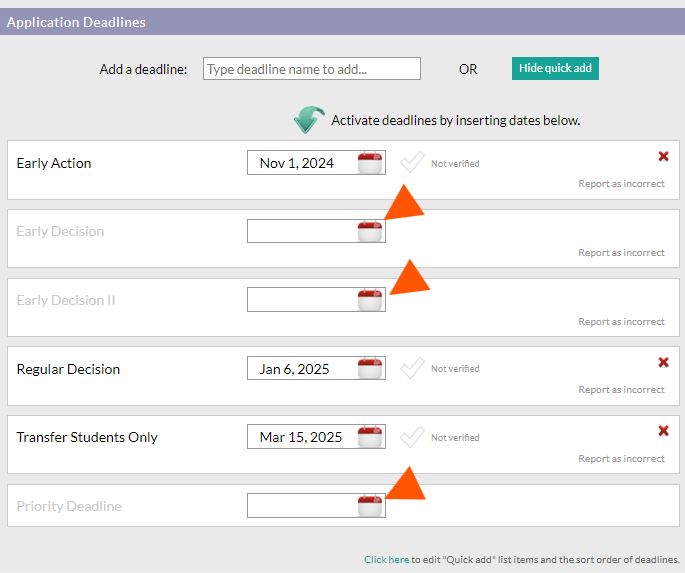Delete the Regular Decision deadline
This screenshot has width=685, height=573.
click(663, 362)
